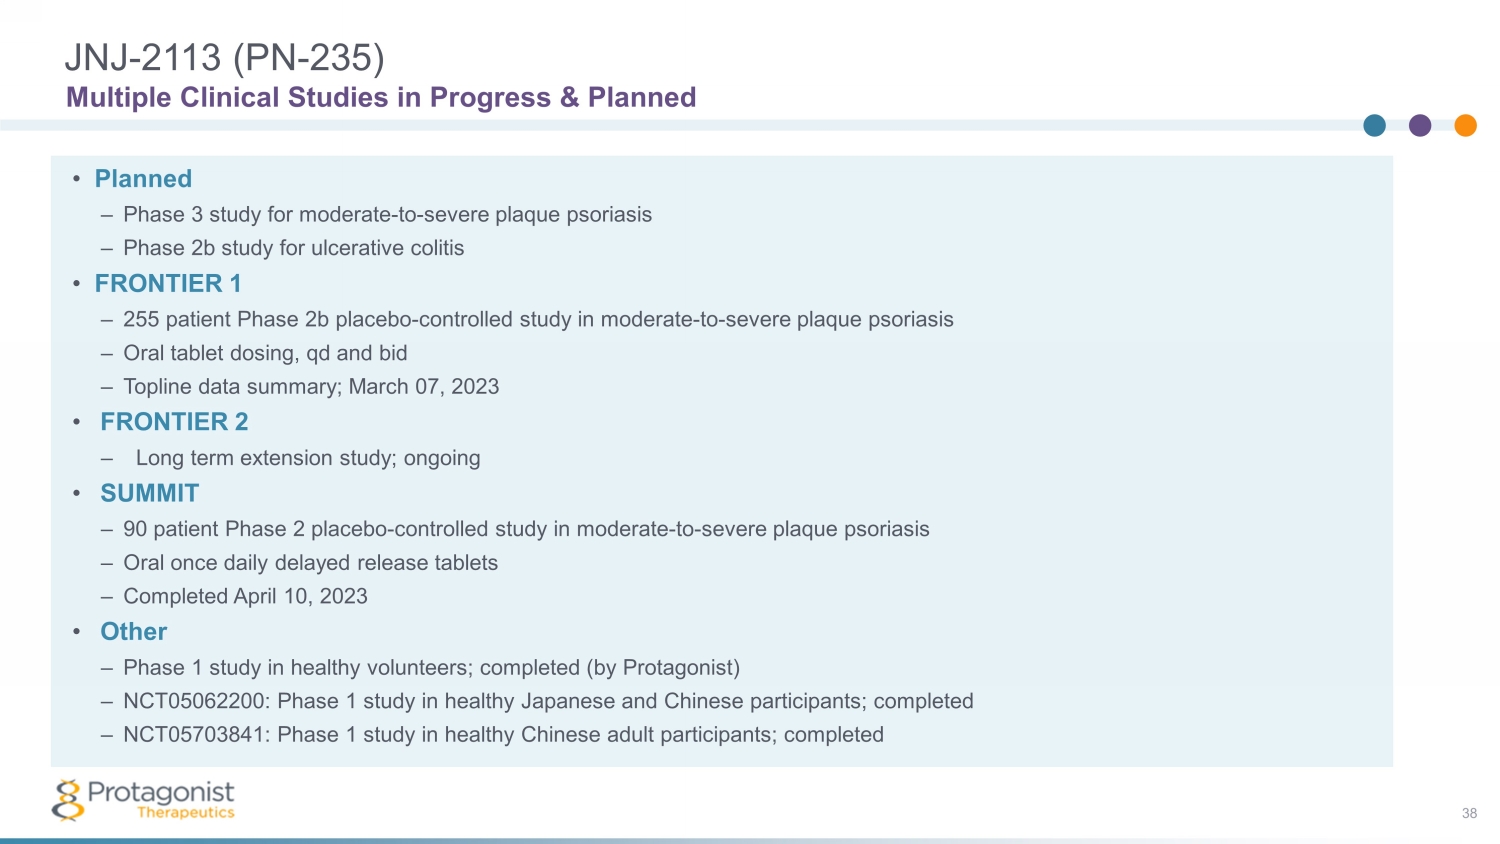Select the SUMMIT heading

pyautogui.click(x=150, y=493)
